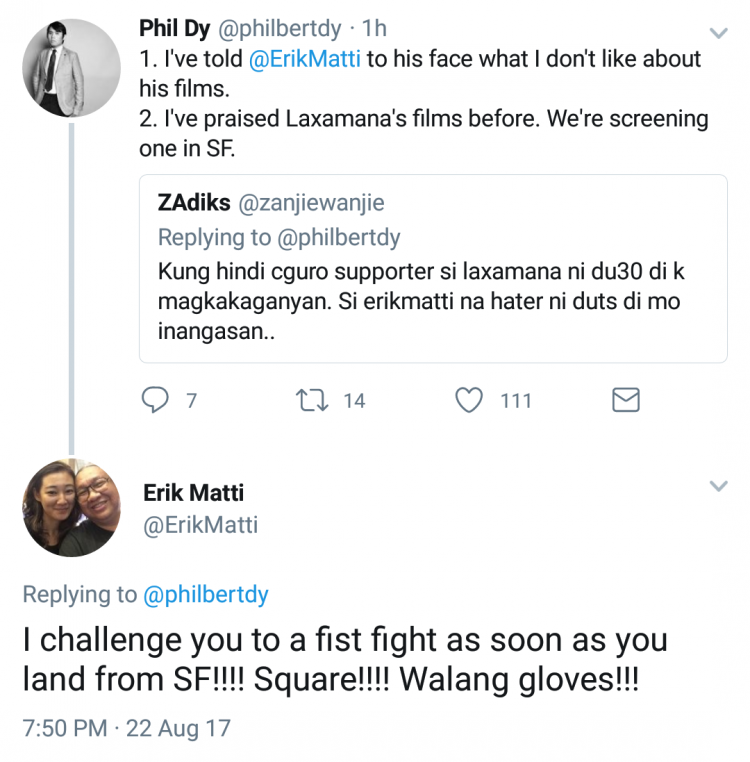This screenshot has height=762, width=750.
Task: View the 111 likes count
Action: (x=515, y=401)
